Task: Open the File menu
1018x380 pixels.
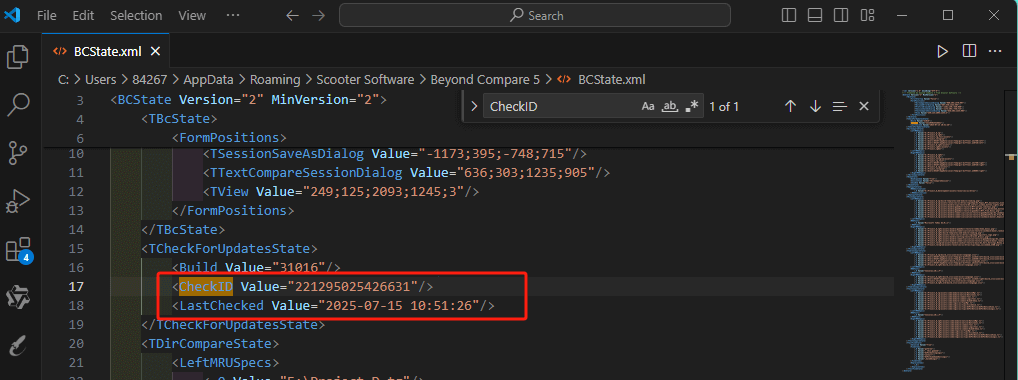Action: tap(47, 15)
